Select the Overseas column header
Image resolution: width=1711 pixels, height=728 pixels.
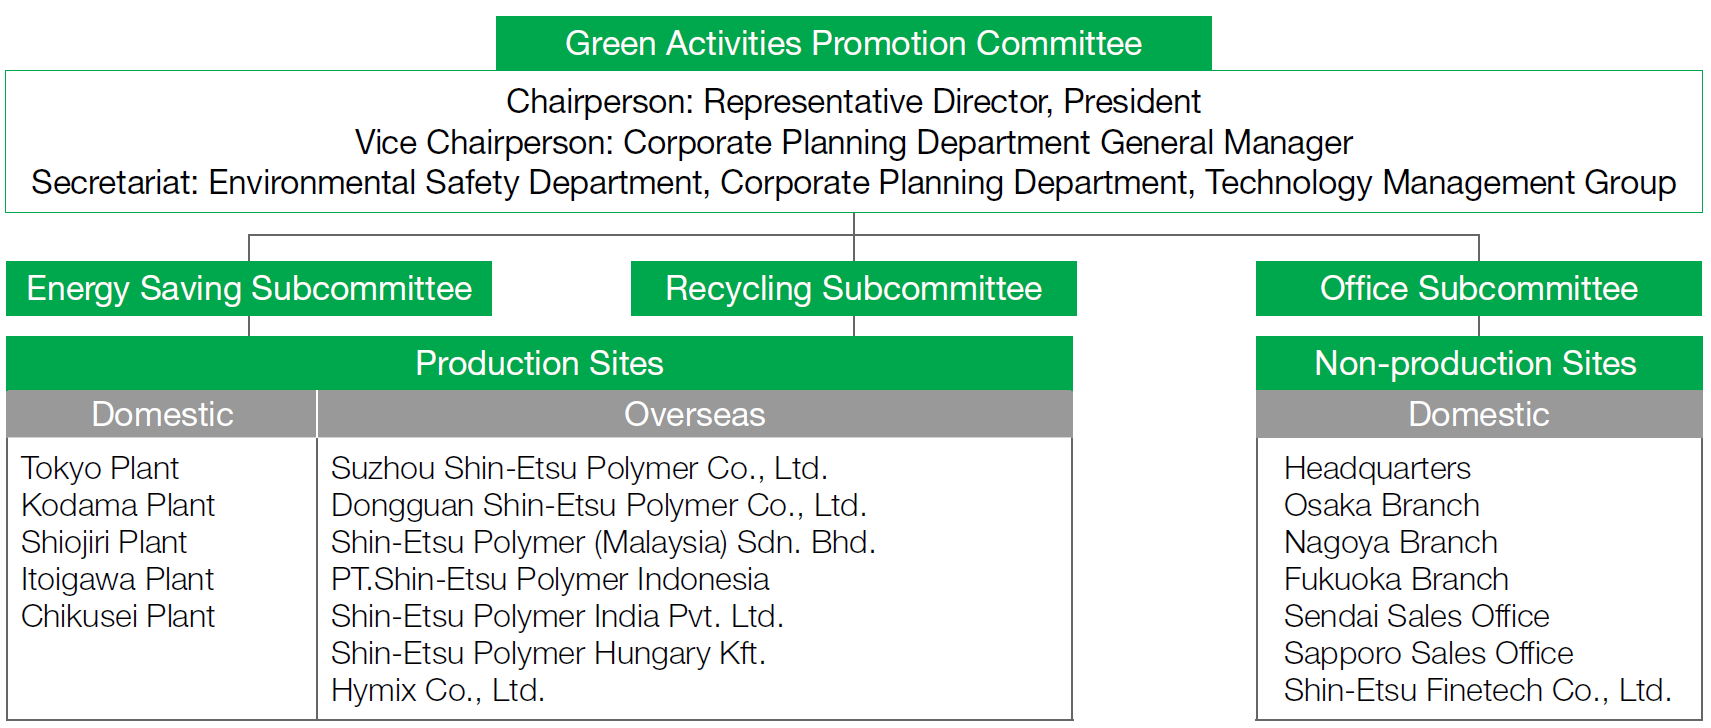coord(694,414)
